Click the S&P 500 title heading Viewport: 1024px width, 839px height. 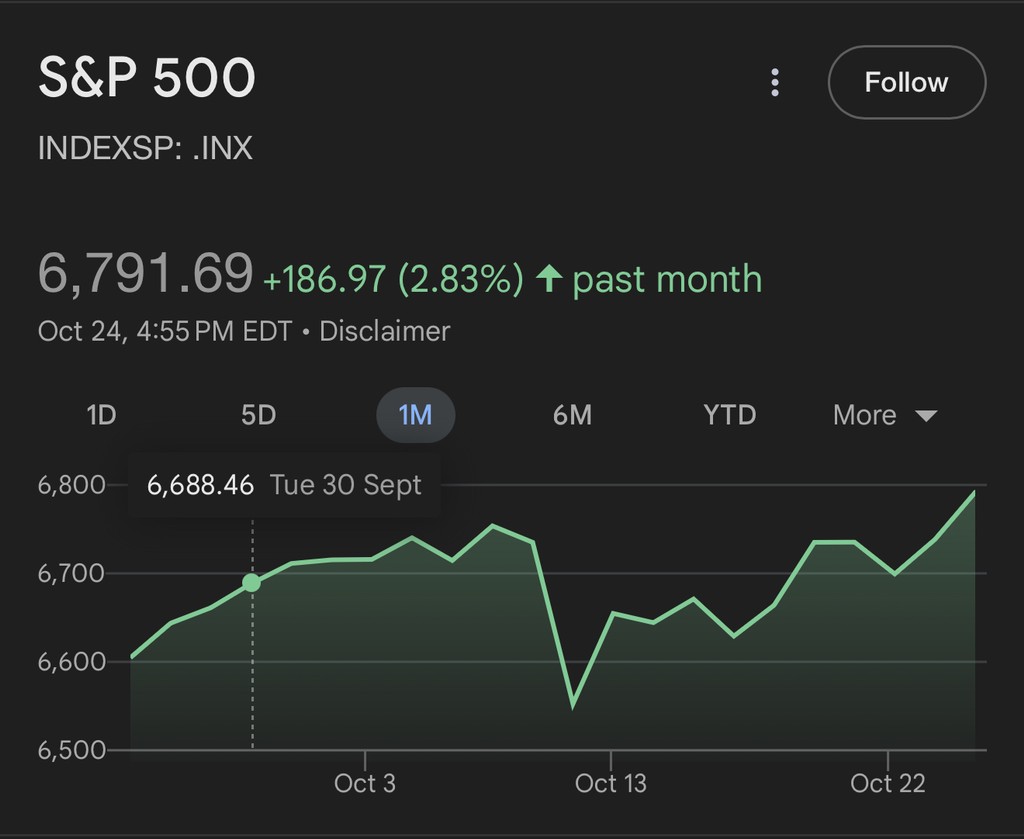click(x=147, y=79)
